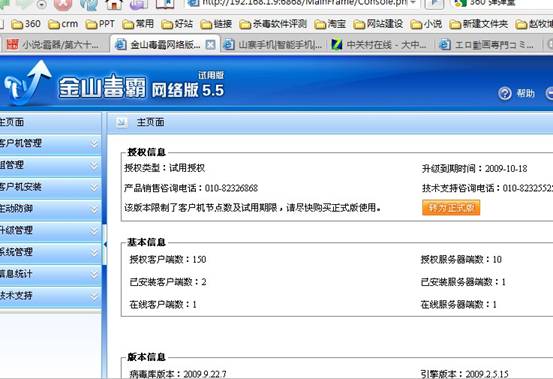
Task: Click the 授权客户端数：150 text
Action: pyautogui.click(x=168, y=259)
